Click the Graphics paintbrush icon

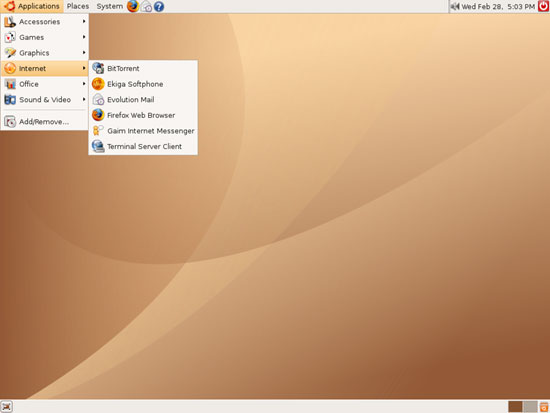point(10,53)
